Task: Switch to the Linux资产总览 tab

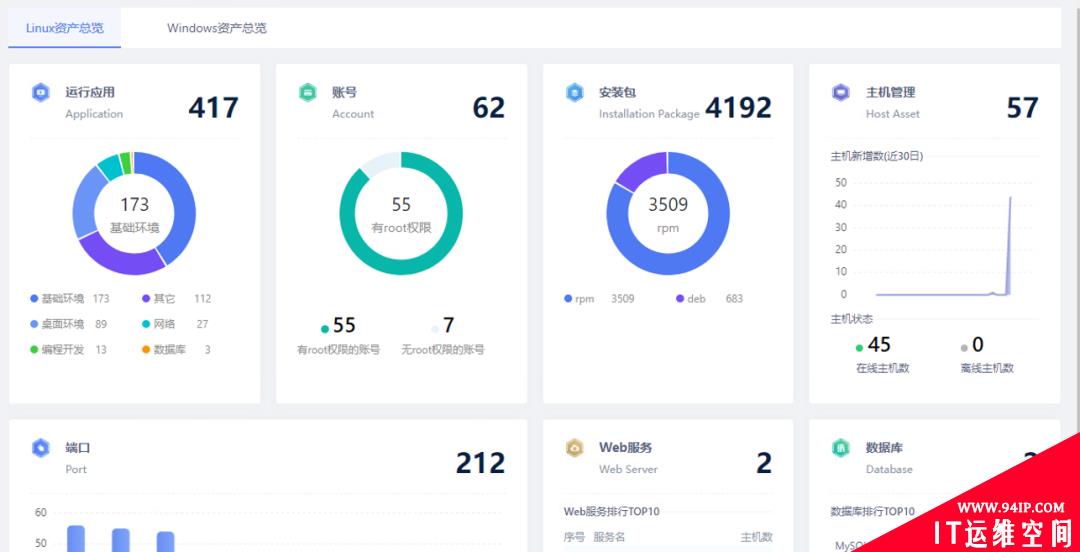Action: tap(65, 28)
